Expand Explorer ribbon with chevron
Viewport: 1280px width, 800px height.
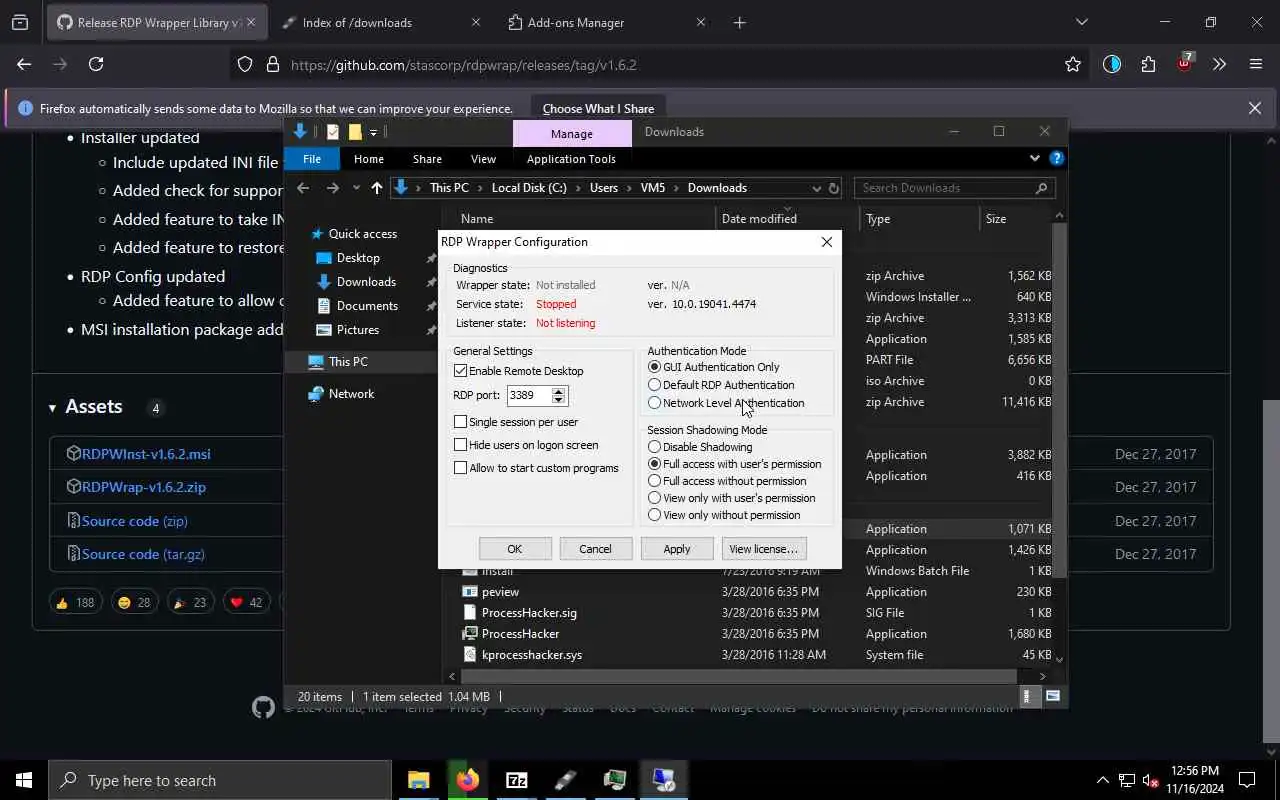coord(1034,158)
